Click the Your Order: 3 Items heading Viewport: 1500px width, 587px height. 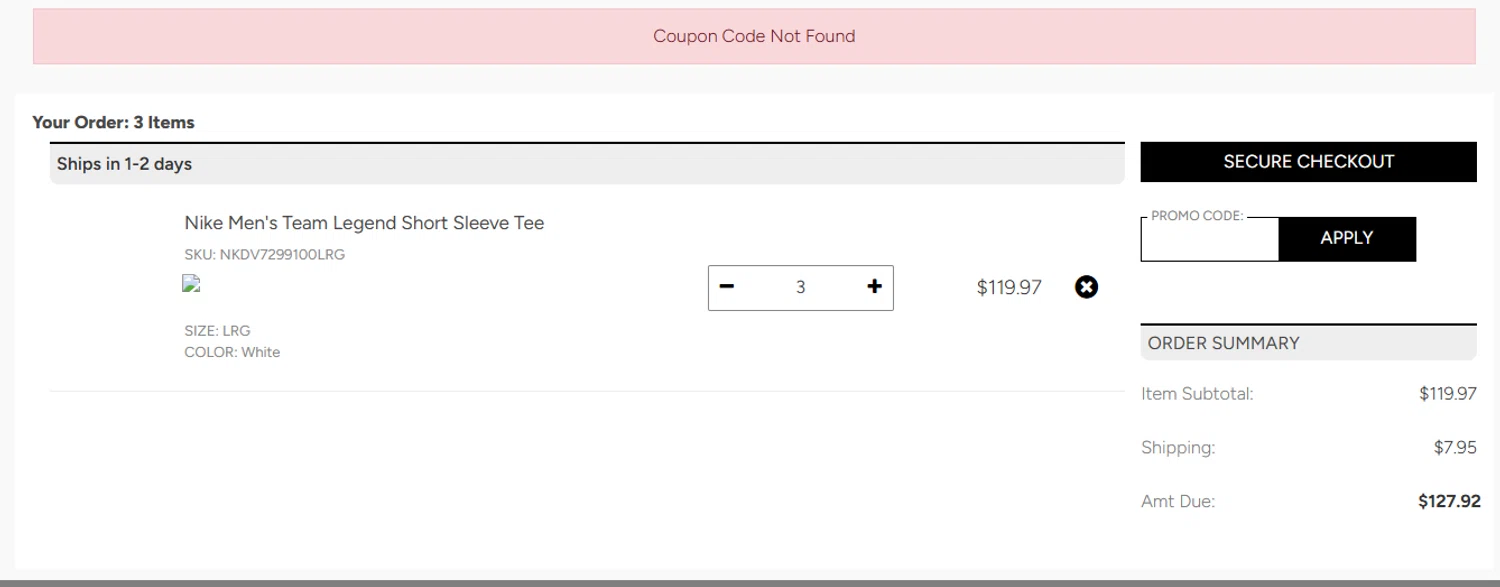pyautogui.click(x=113, y=122)
